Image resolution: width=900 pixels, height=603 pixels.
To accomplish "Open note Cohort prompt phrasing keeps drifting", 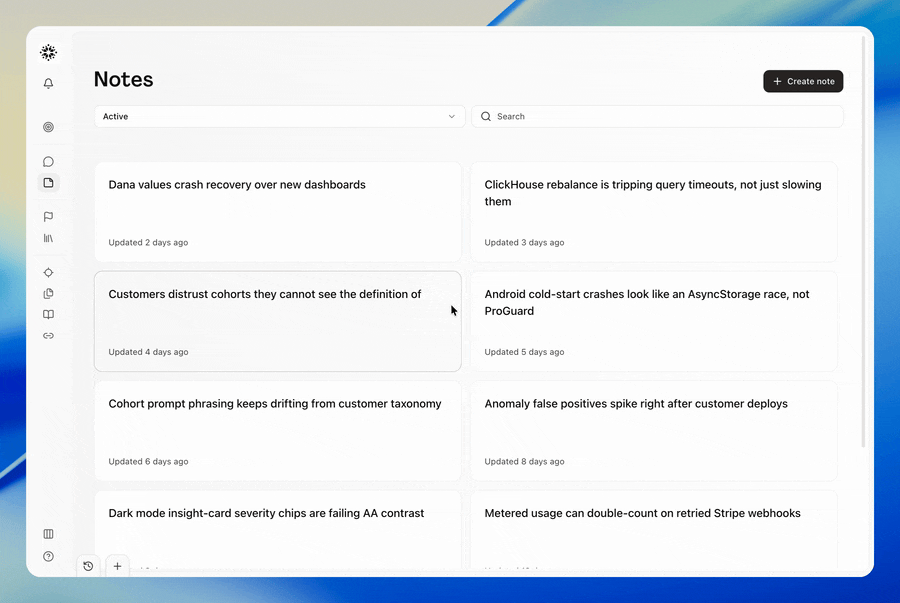I will 278,431.
